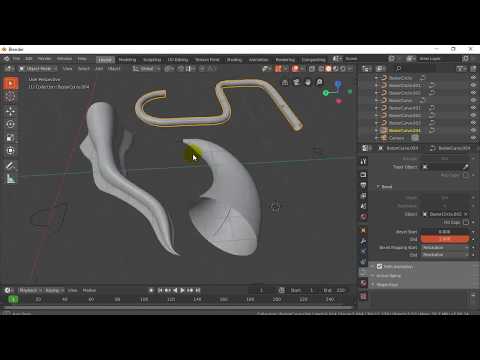Select the Move tool in left toolbar
Screen dimensions: 480x360
[10, 111]
